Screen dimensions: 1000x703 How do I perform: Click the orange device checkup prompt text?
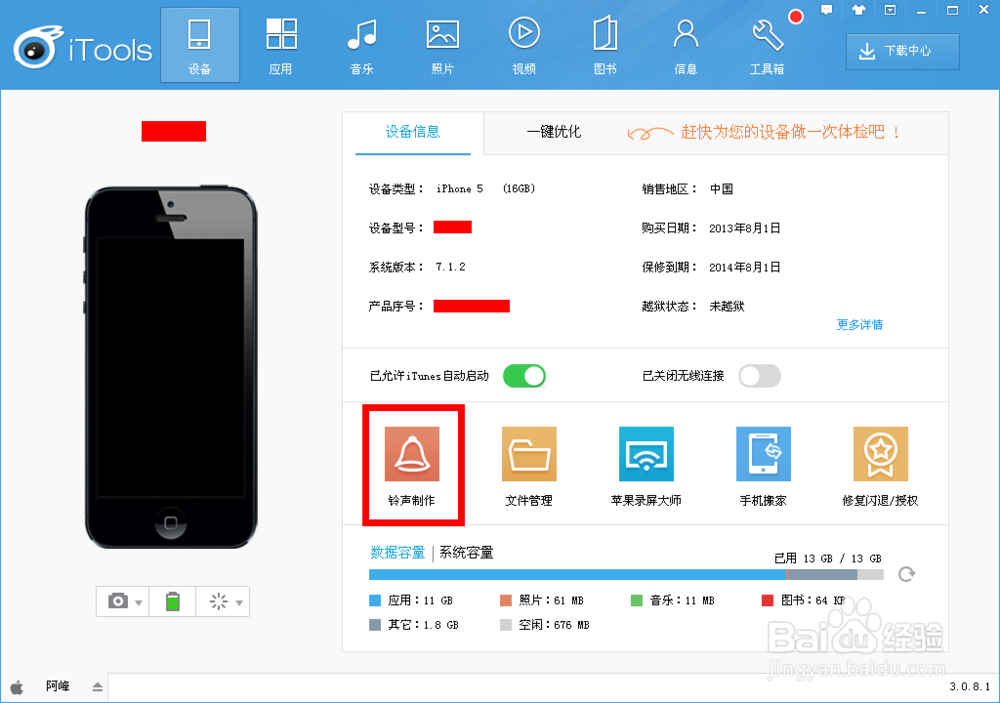(x=790, y=132)
